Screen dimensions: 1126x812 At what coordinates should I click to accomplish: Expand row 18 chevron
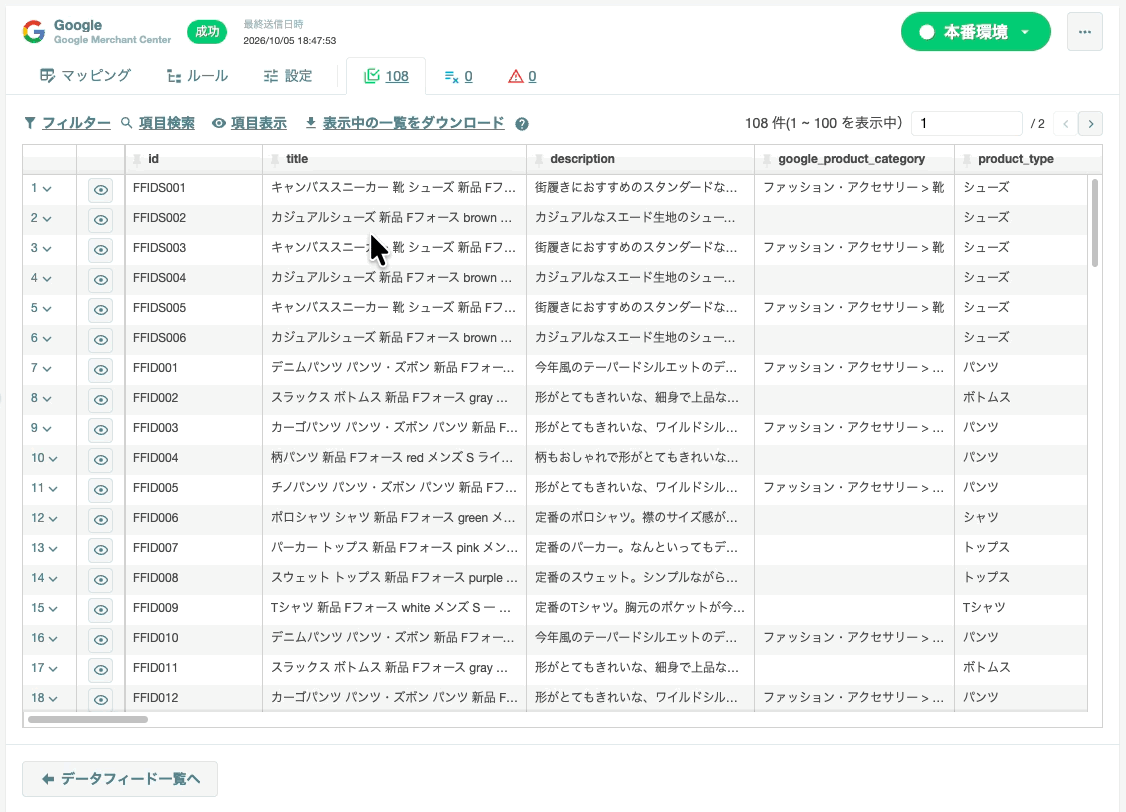click(52, 699)
